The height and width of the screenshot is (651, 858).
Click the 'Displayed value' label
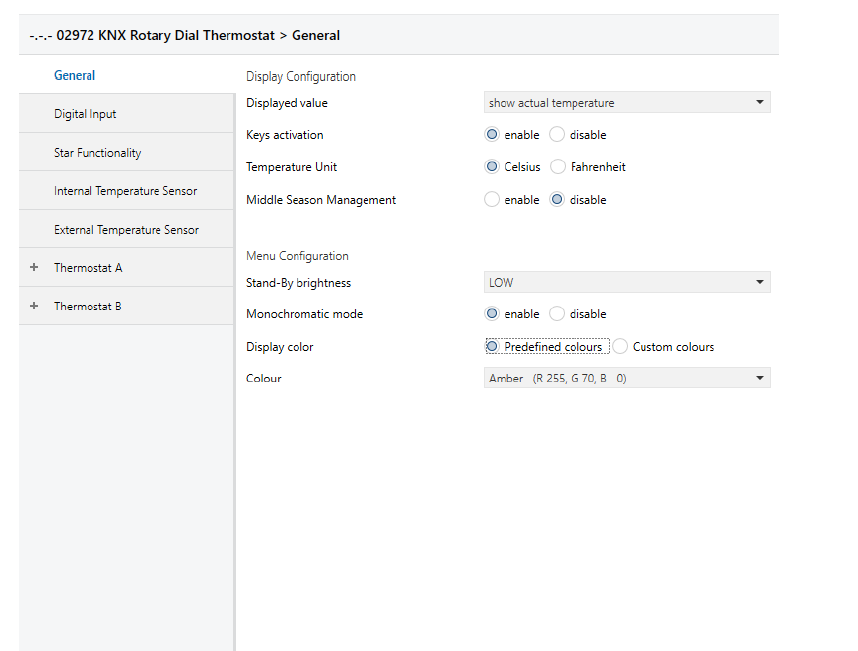tap(287, 103)
